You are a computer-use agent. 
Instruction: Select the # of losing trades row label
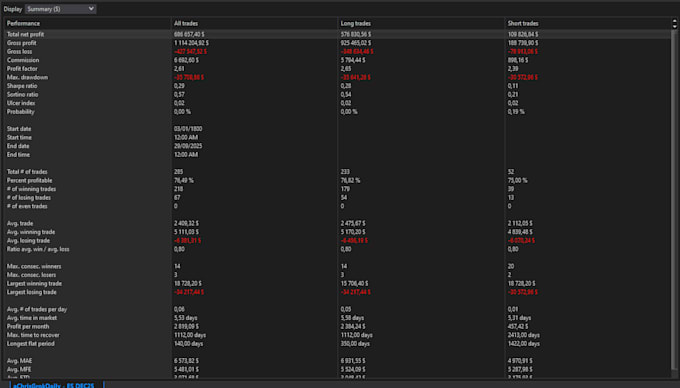29,198
